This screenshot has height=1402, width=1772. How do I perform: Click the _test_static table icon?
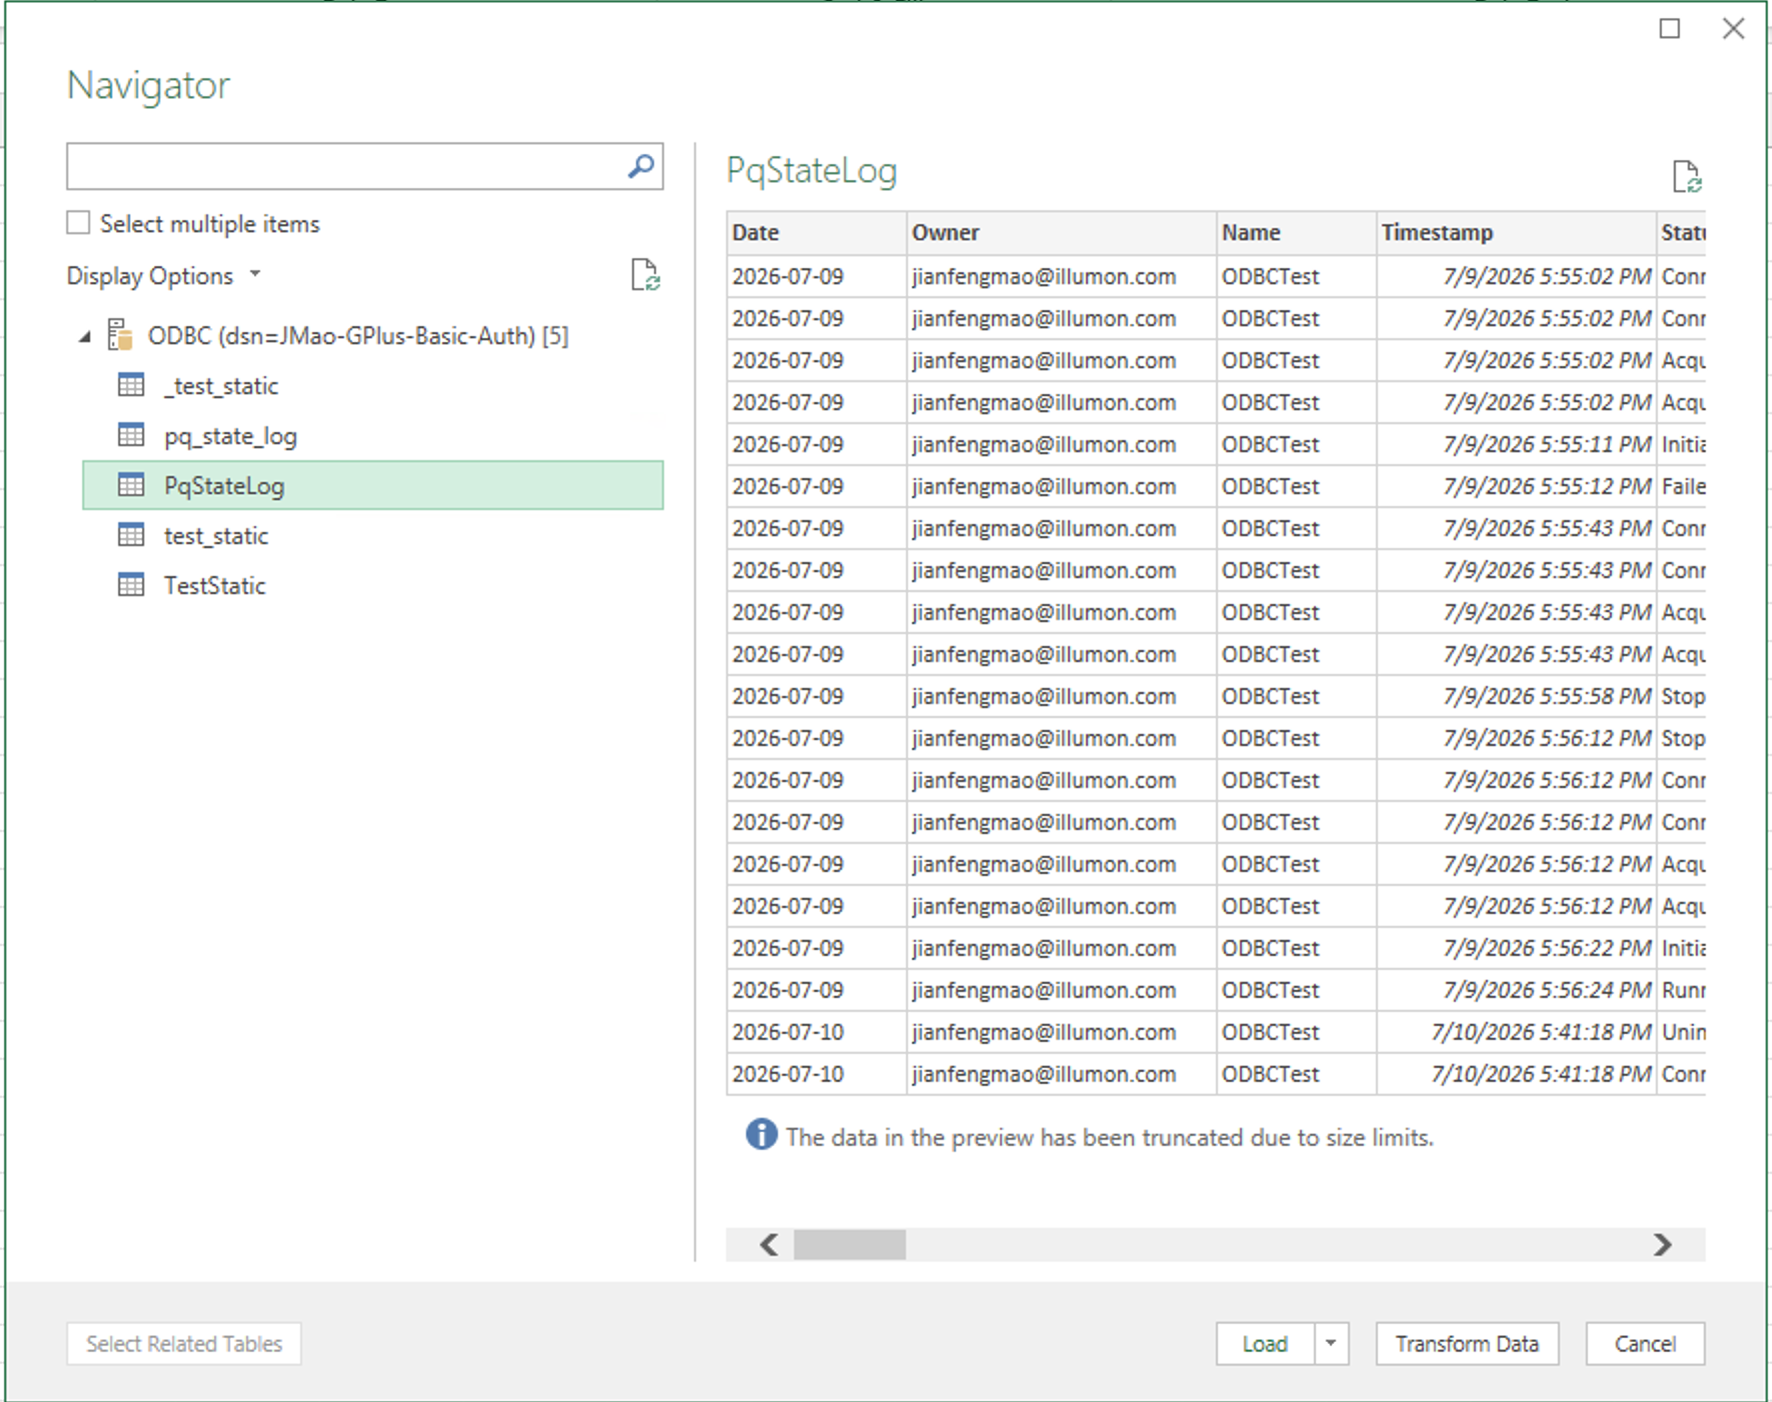131,385
